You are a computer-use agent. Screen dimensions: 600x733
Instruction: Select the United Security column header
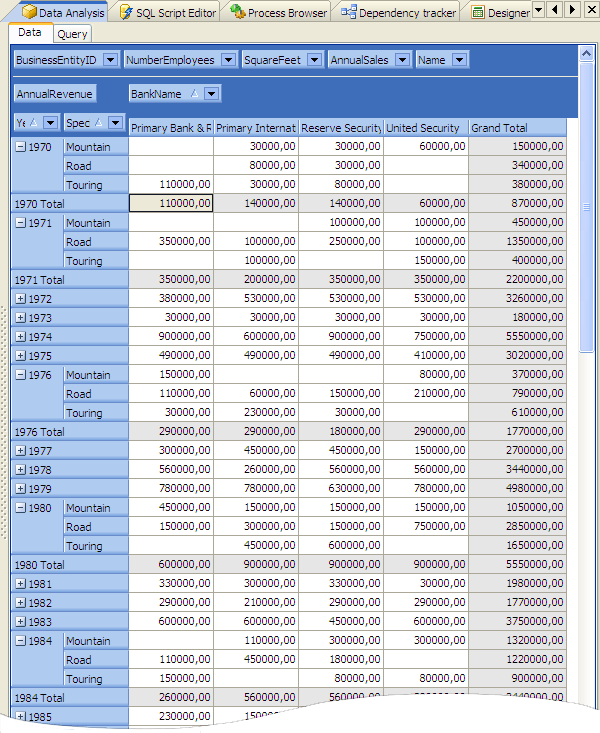click(426, 128)
